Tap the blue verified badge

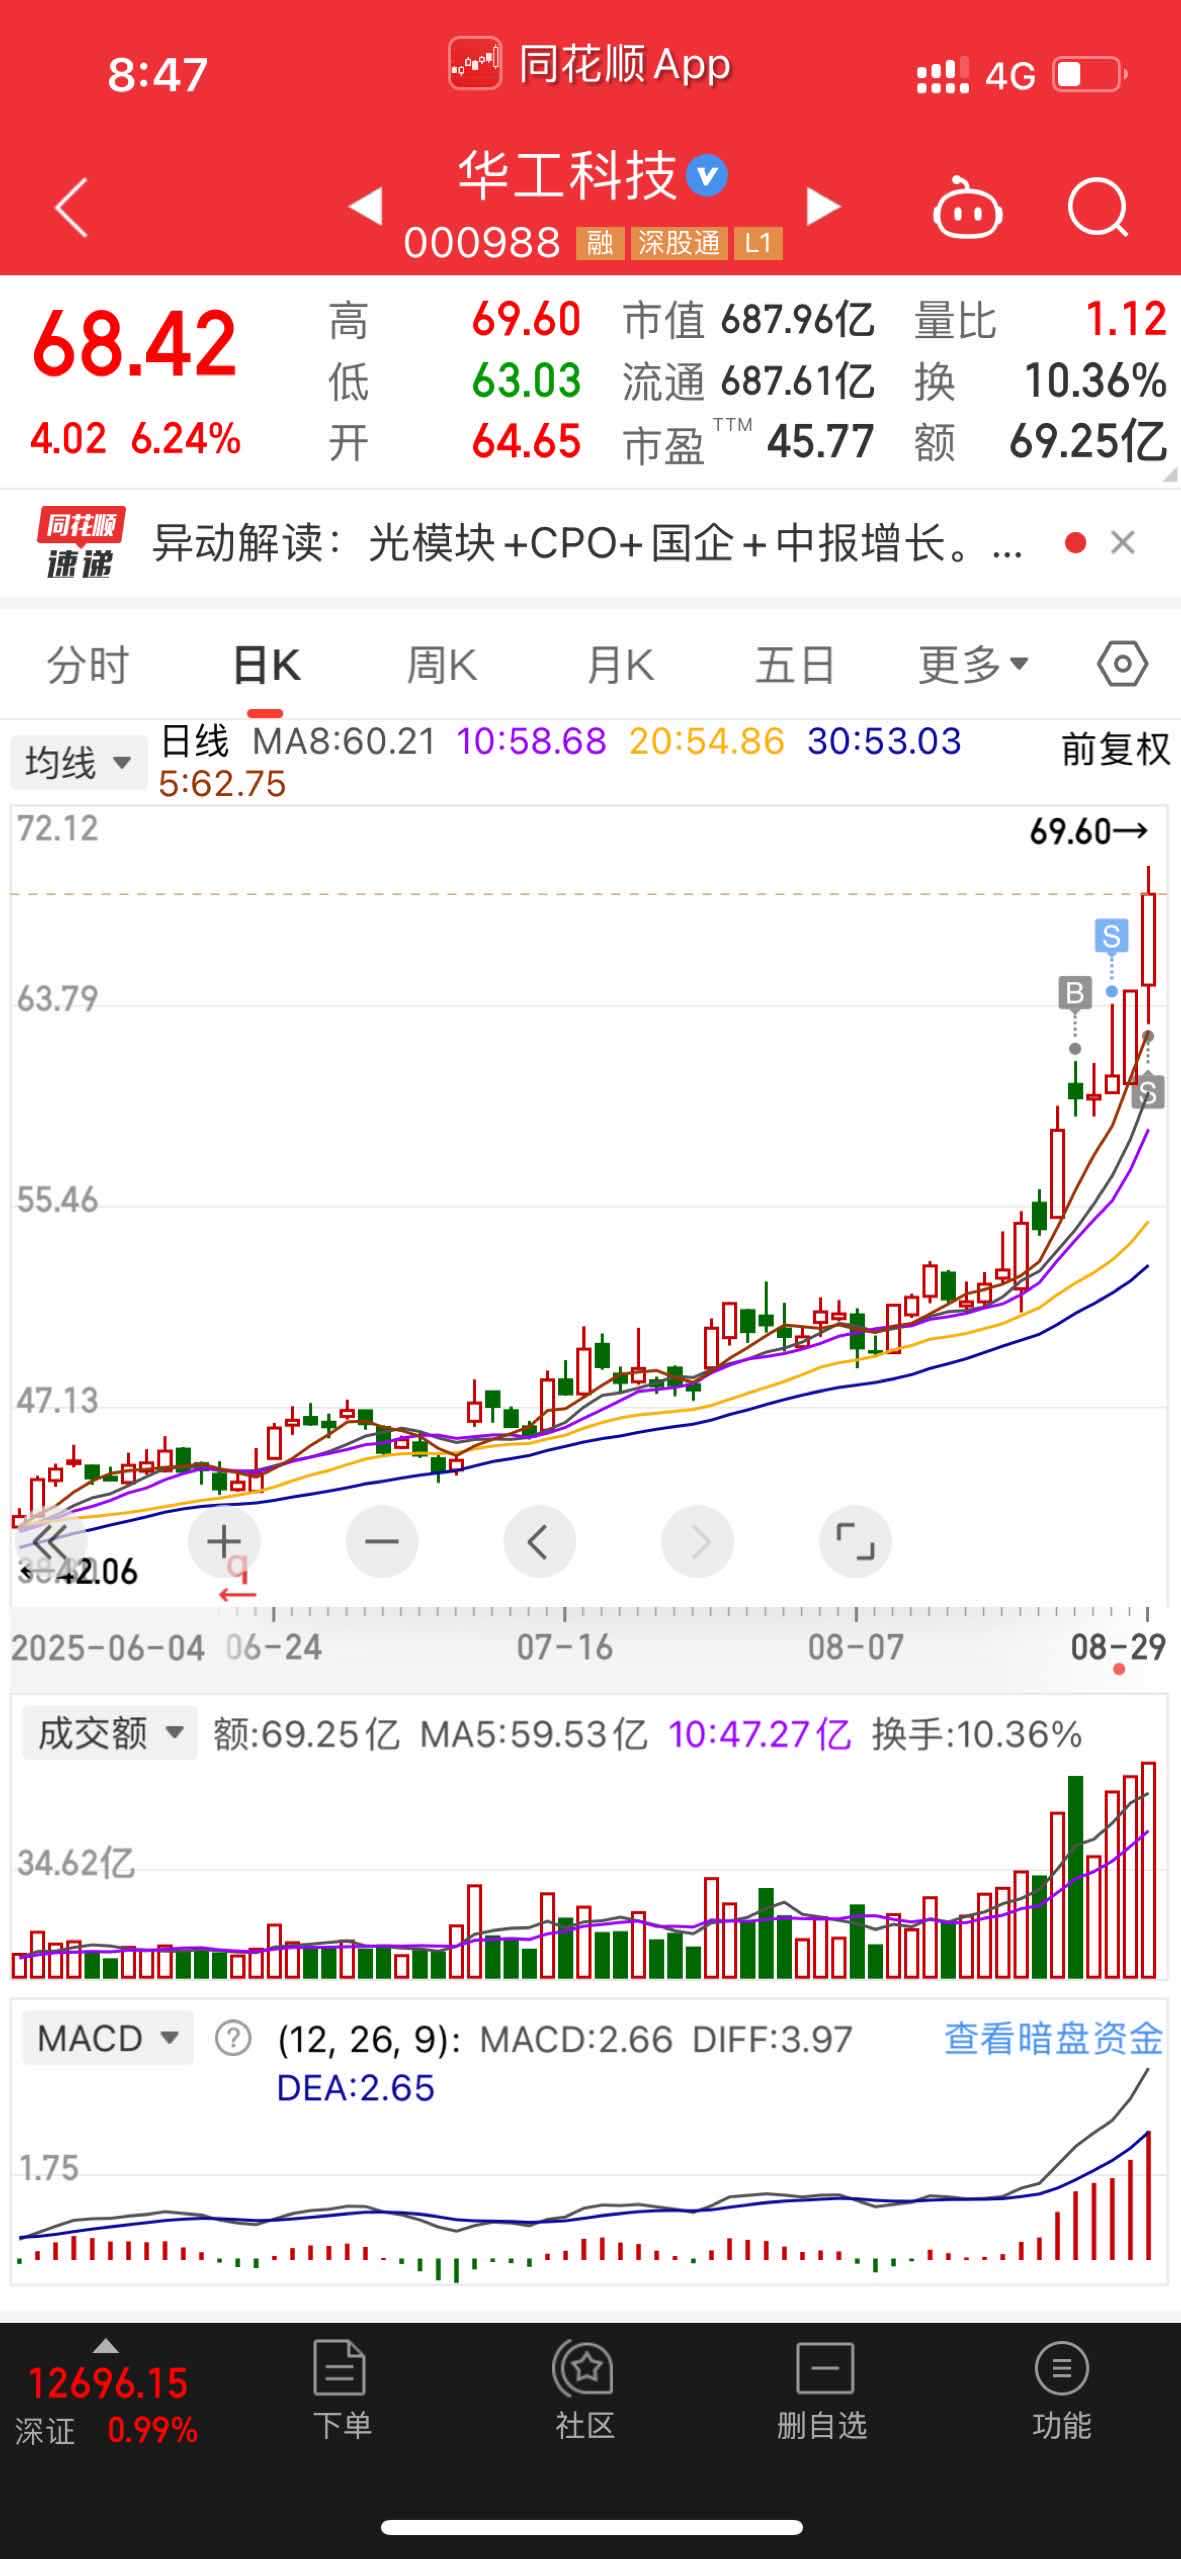click(707, 176)
